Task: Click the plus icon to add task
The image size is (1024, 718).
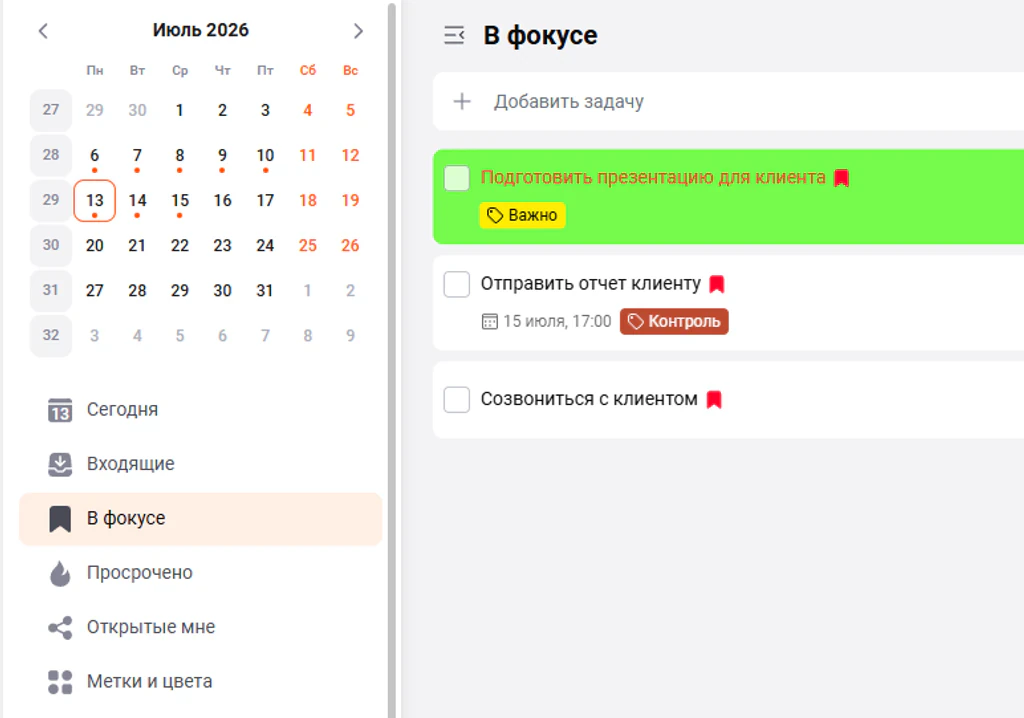Action: tap(462, 101)
